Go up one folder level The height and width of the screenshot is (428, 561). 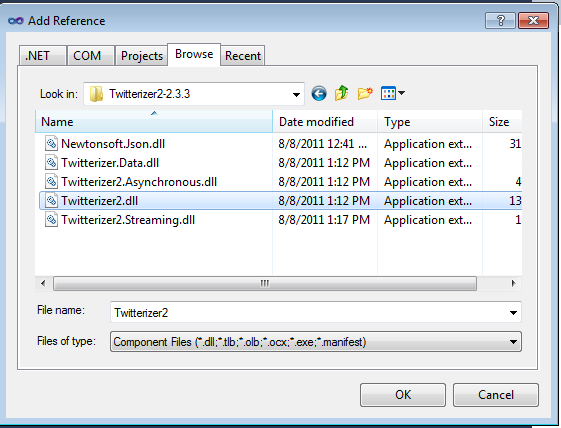point(342,93)
